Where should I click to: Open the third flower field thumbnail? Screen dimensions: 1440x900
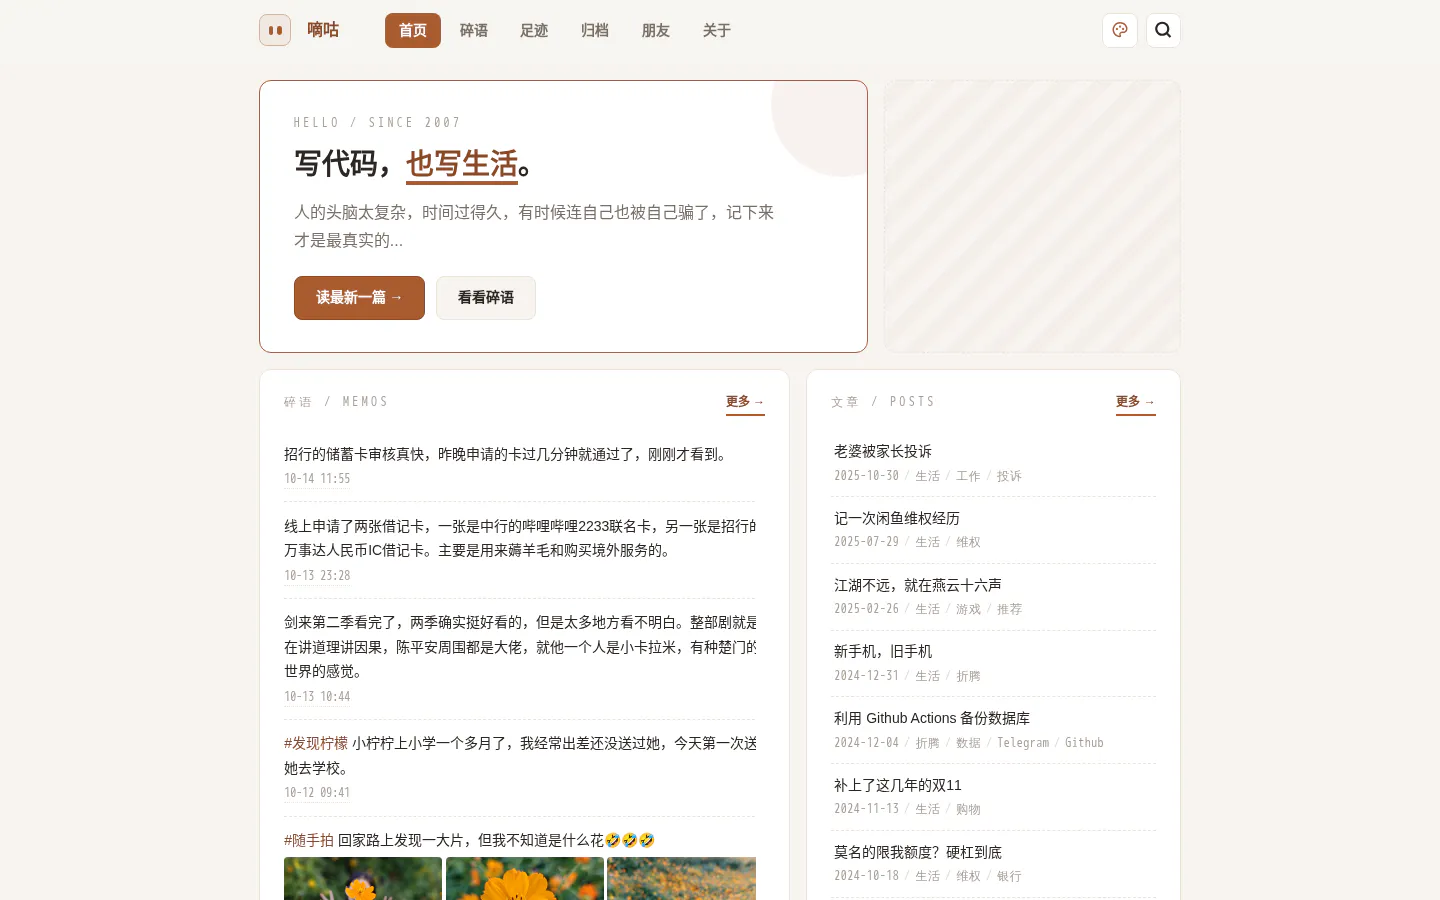coord(682,879)
